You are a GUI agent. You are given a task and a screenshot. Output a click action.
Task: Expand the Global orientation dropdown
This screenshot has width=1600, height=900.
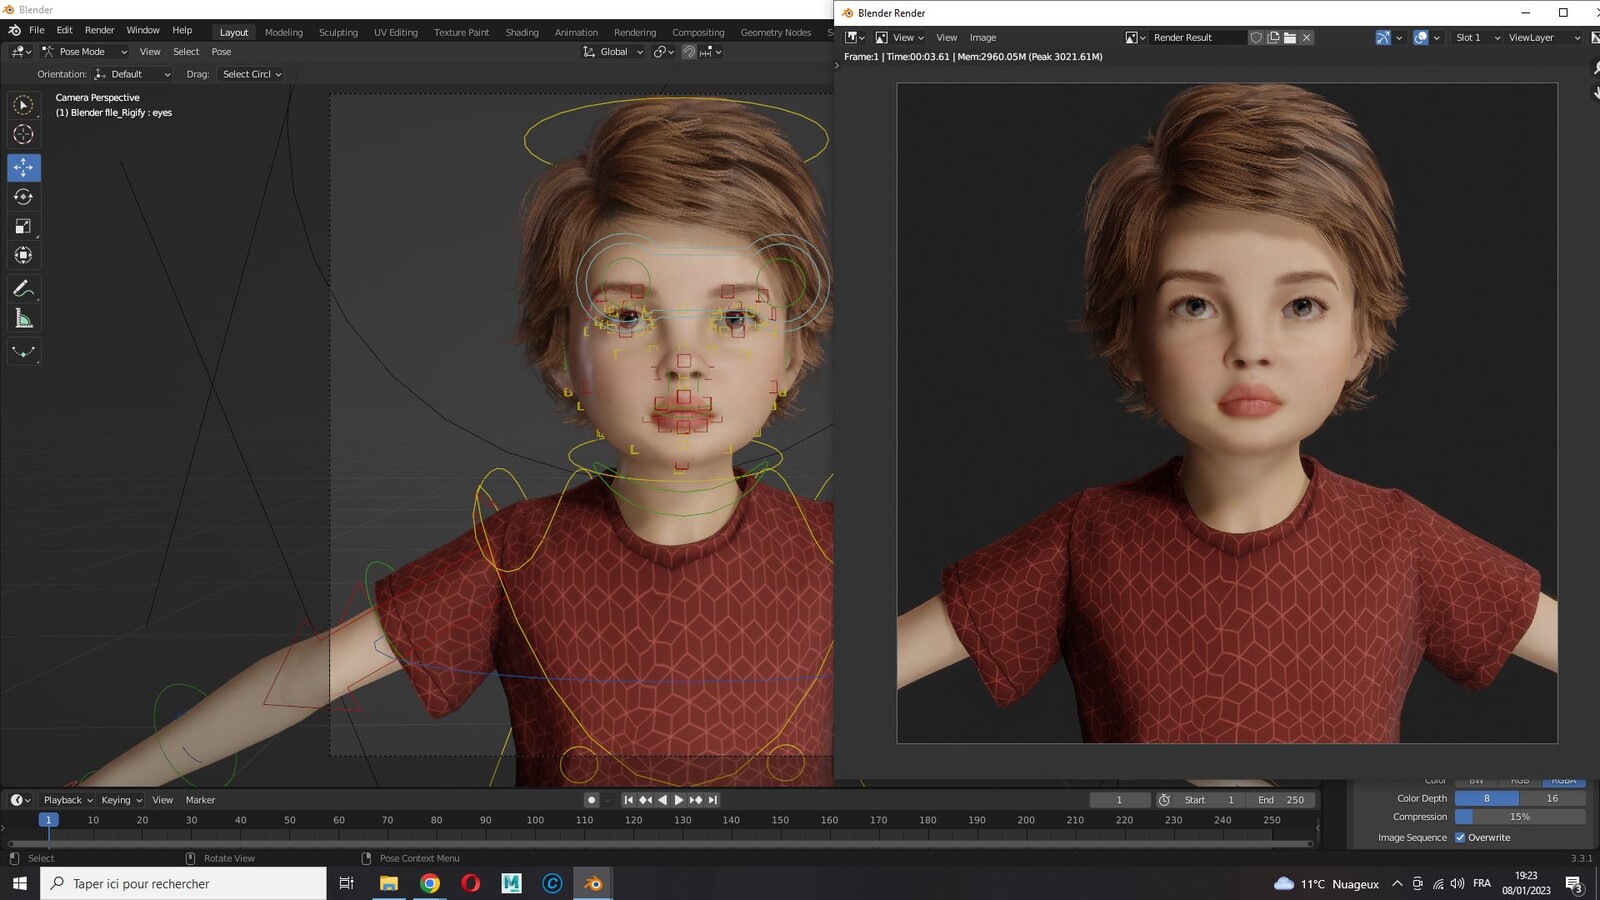(613, 52)
